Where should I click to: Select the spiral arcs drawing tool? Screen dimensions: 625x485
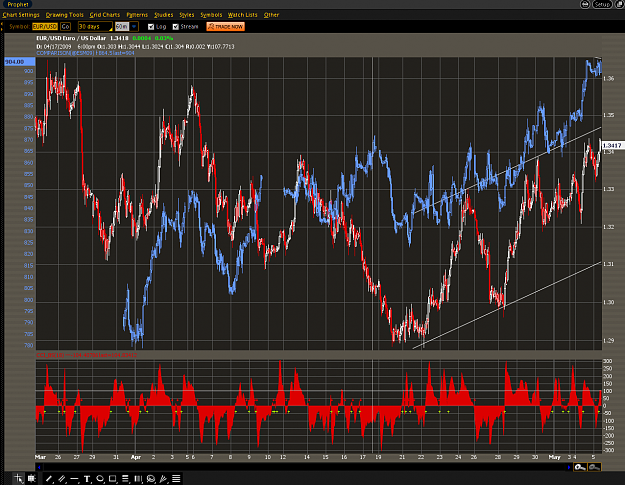tap(151, 479)
